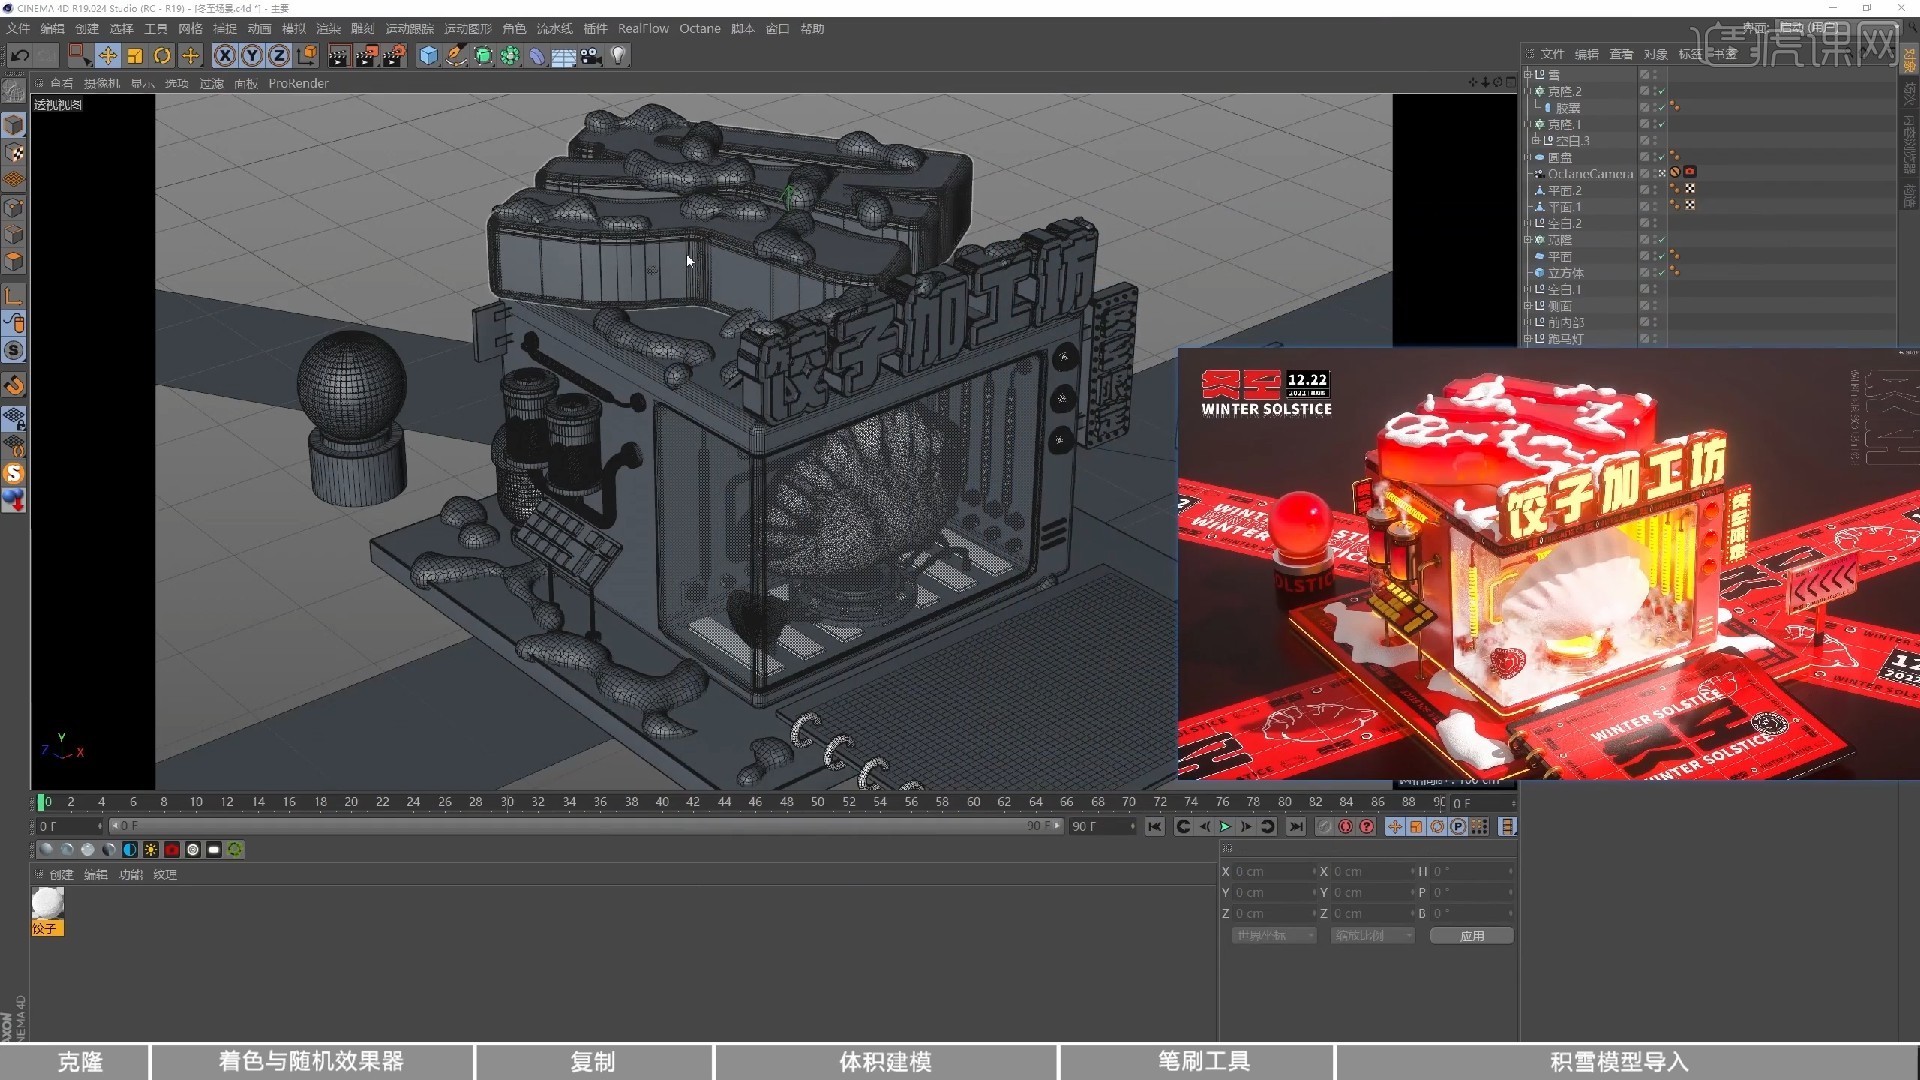Expand the 前内部 group

(x=1527, y=323)
